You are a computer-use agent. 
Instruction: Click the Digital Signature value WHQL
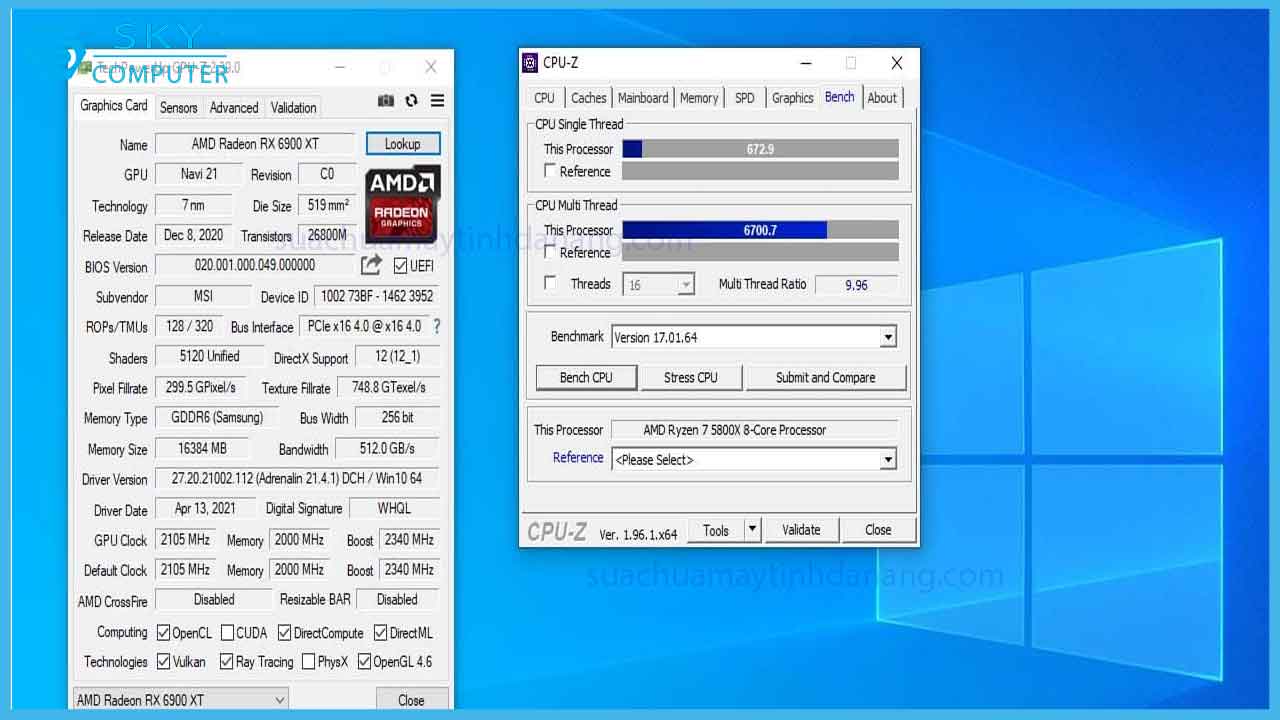[x=394, y=508]
